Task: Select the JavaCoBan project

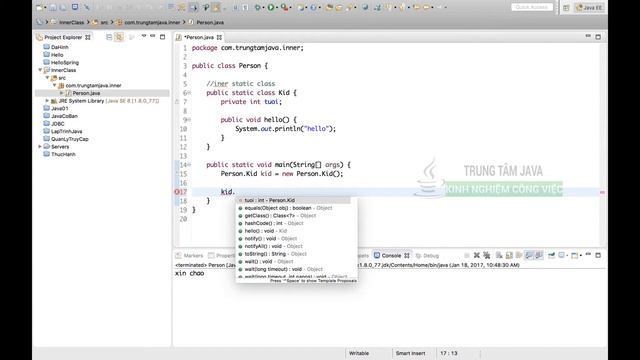Action: coord(60,116)
